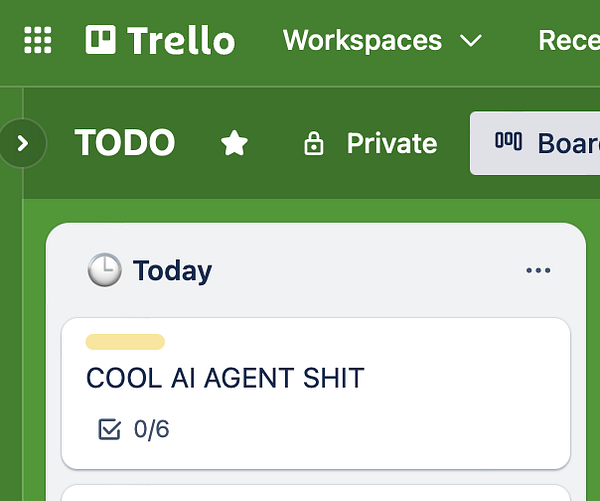Click the Trello wordmark text
Image resolution: width=600 pixels, height=501 pixels.
point(181,40)
